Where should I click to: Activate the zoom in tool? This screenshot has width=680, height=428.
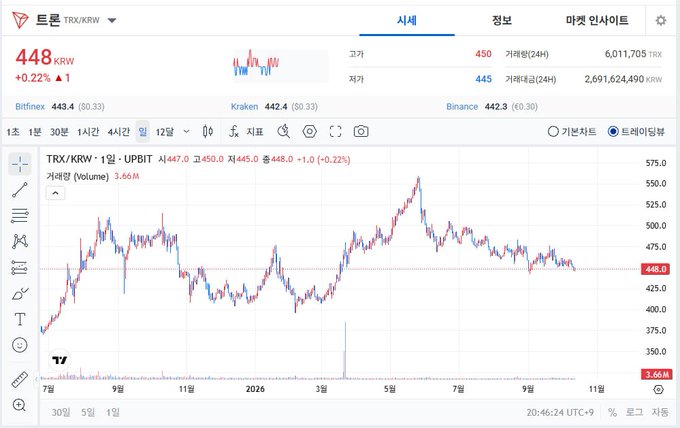tap(20, 405)
